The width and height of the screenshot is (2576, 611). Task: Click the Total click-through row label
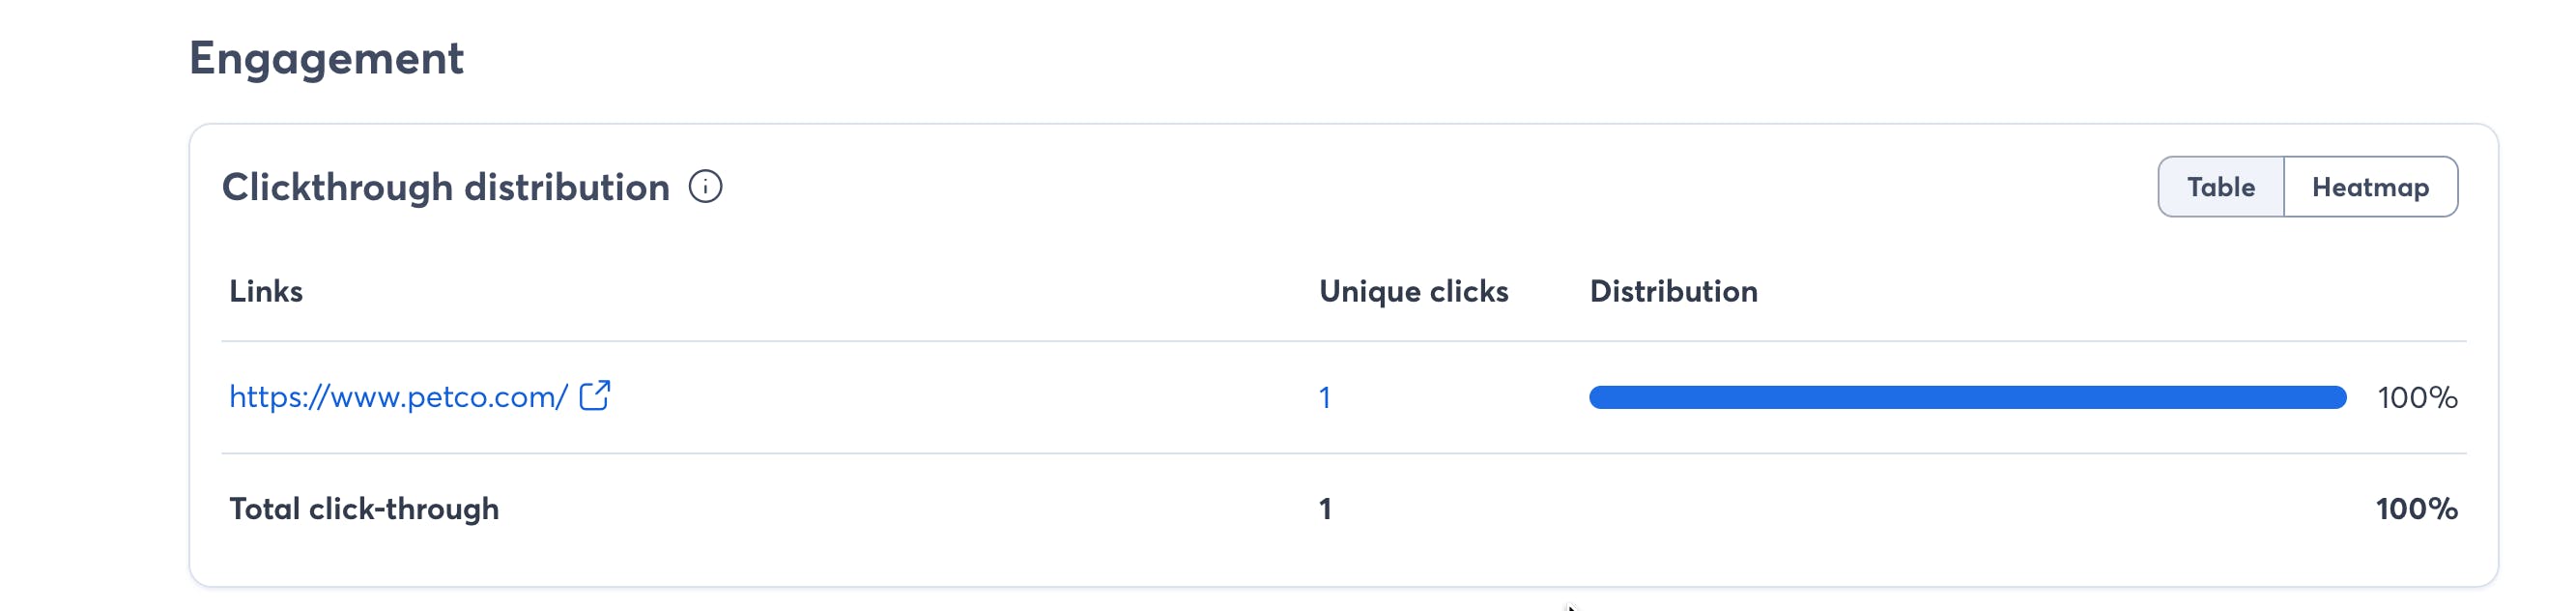coord(364,509)
